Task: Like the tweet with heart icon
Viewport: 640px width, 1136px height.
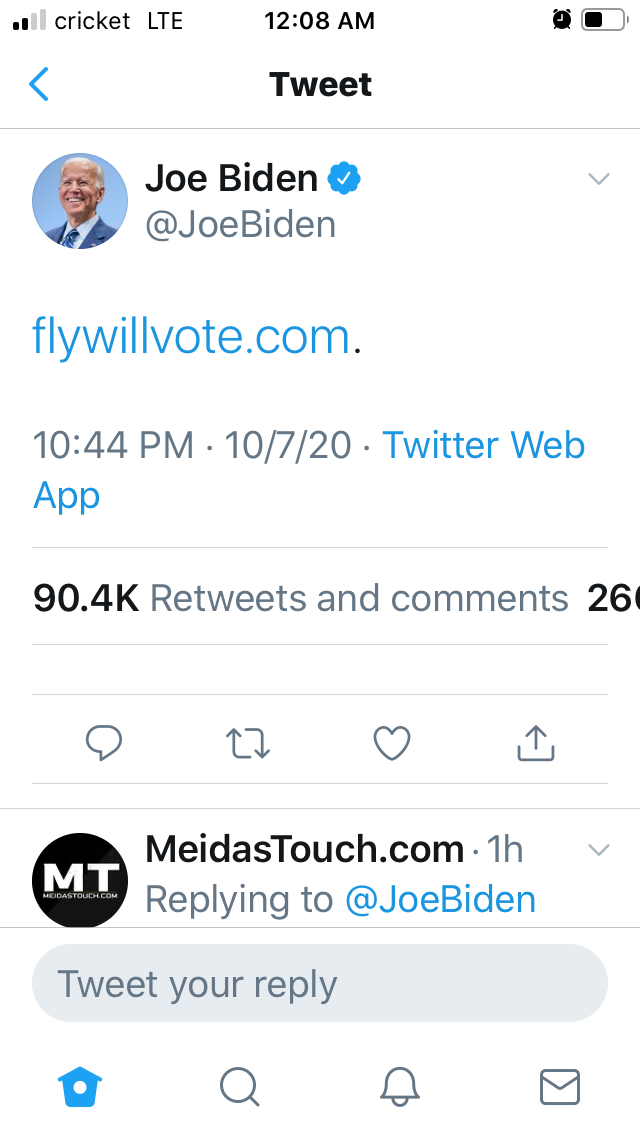Action: tap(392, 742)
